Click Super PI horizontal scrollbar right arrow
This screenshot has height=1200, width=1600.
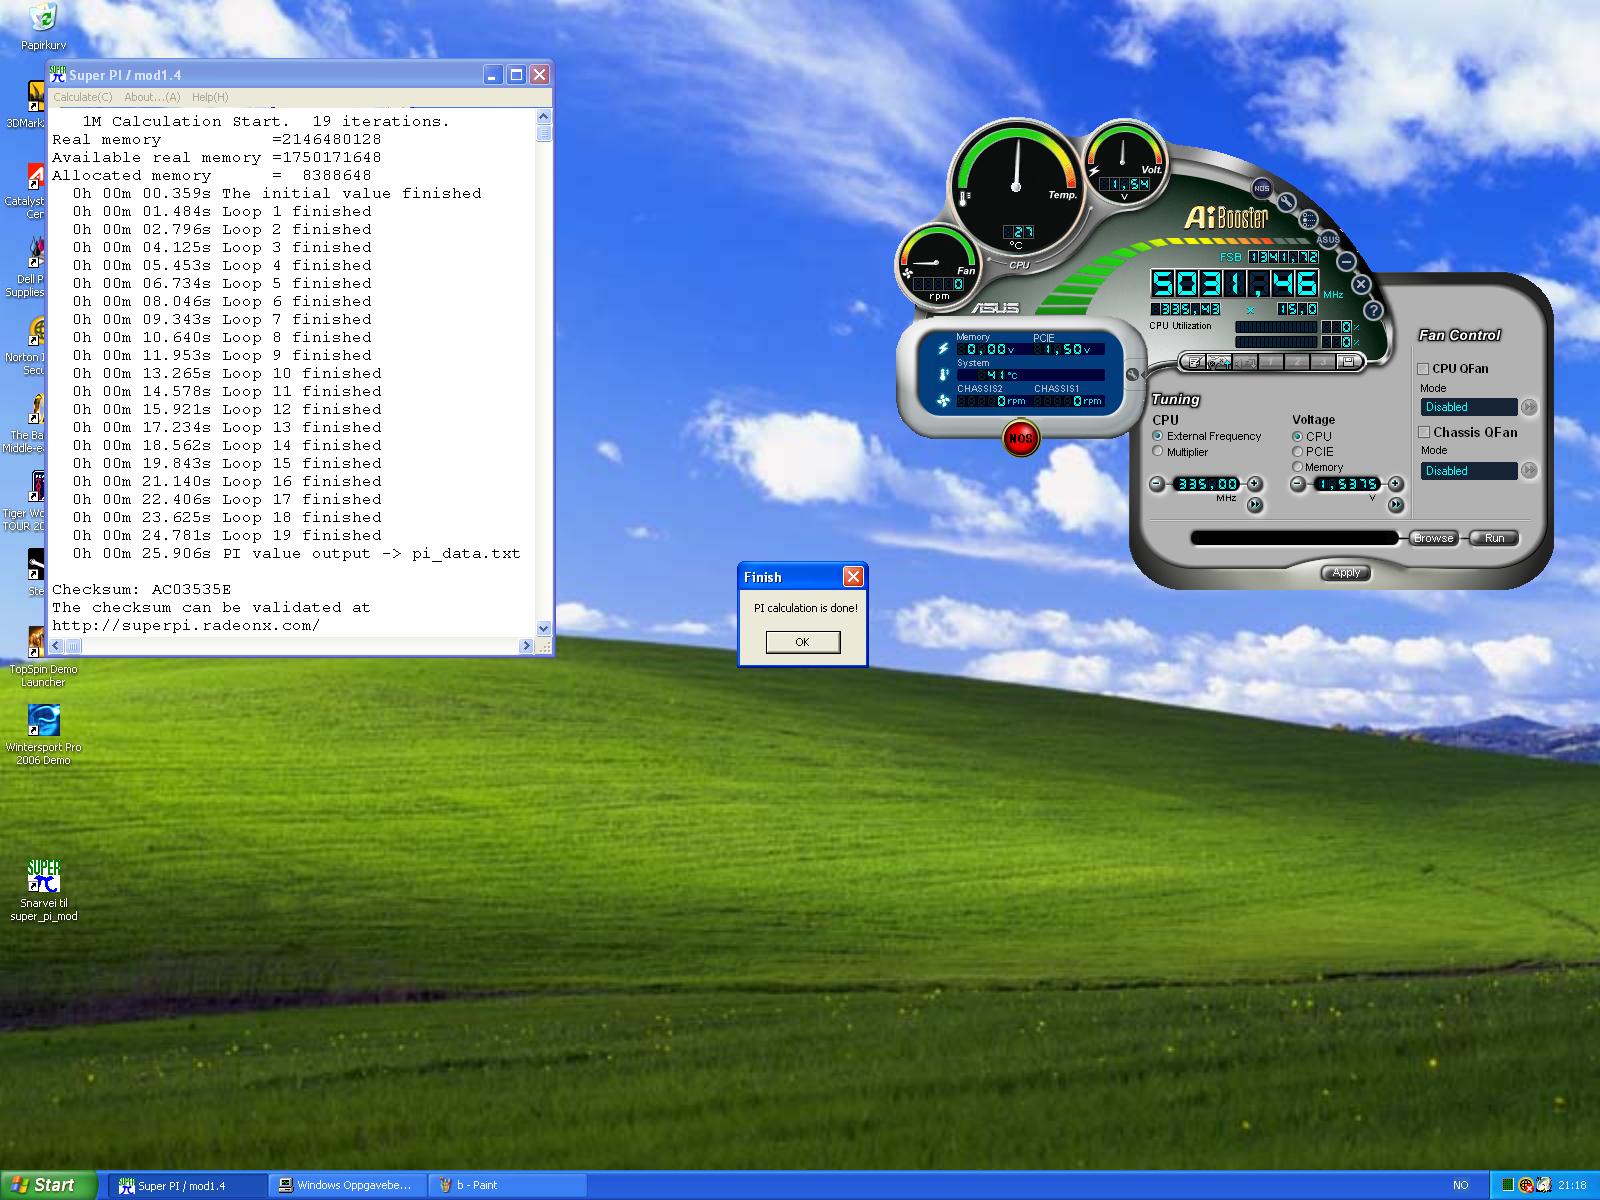point(526,646)
